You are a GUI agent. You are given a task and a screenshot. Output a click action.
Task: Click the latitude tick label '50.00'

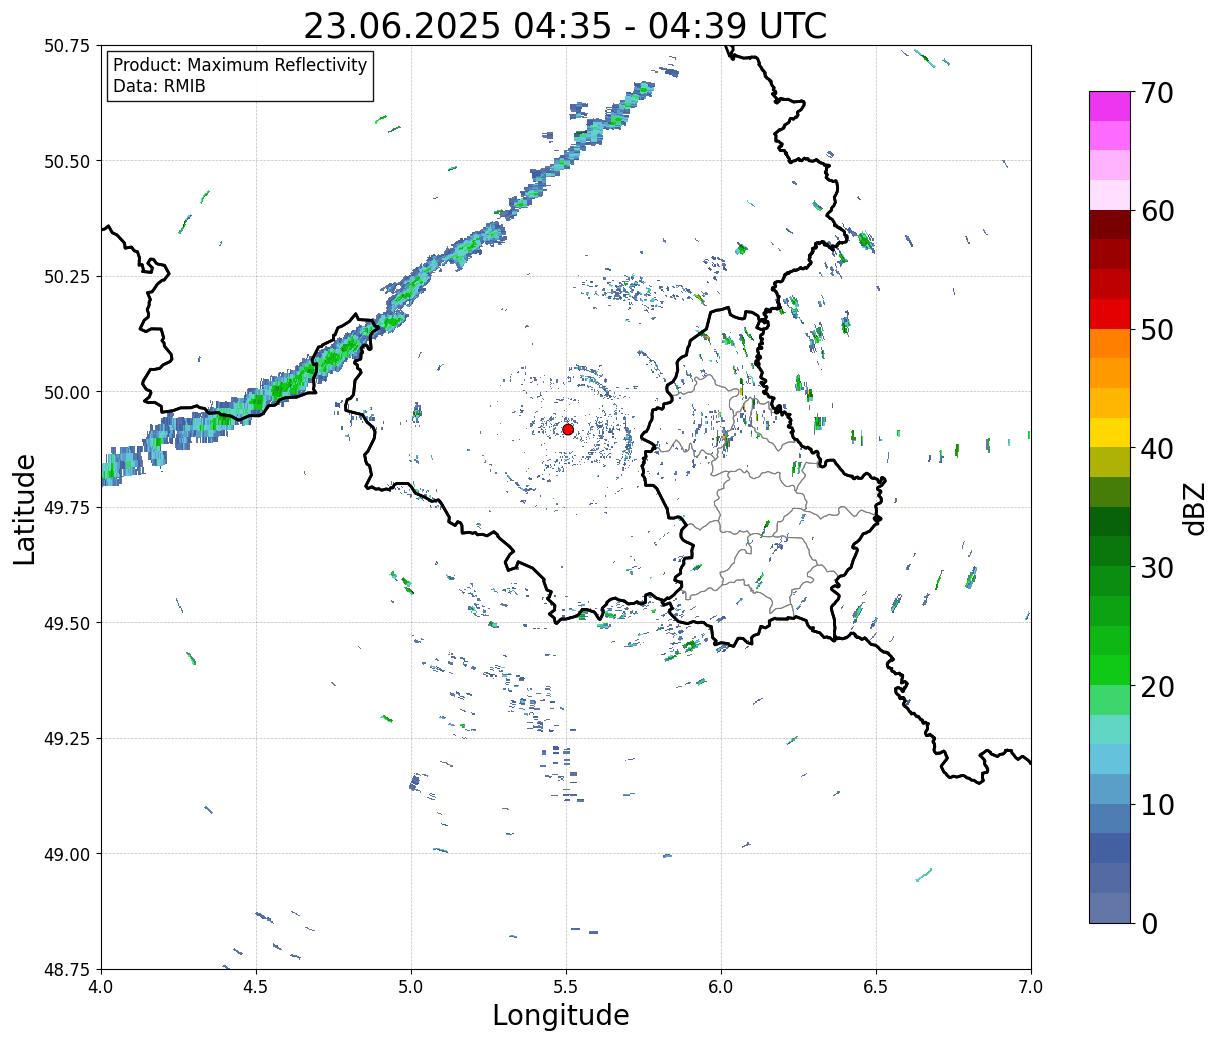[67, 392]
